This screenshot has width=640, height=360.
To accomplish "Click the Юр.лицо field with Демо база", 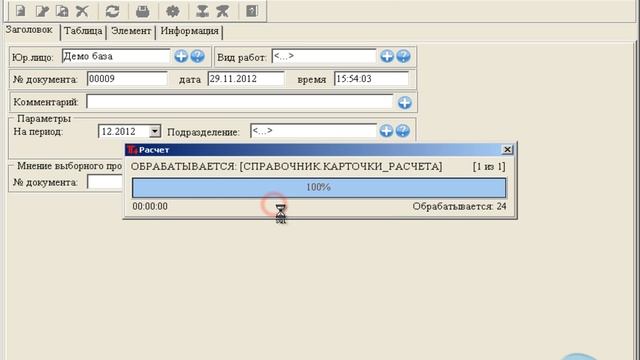I will 116,56.
